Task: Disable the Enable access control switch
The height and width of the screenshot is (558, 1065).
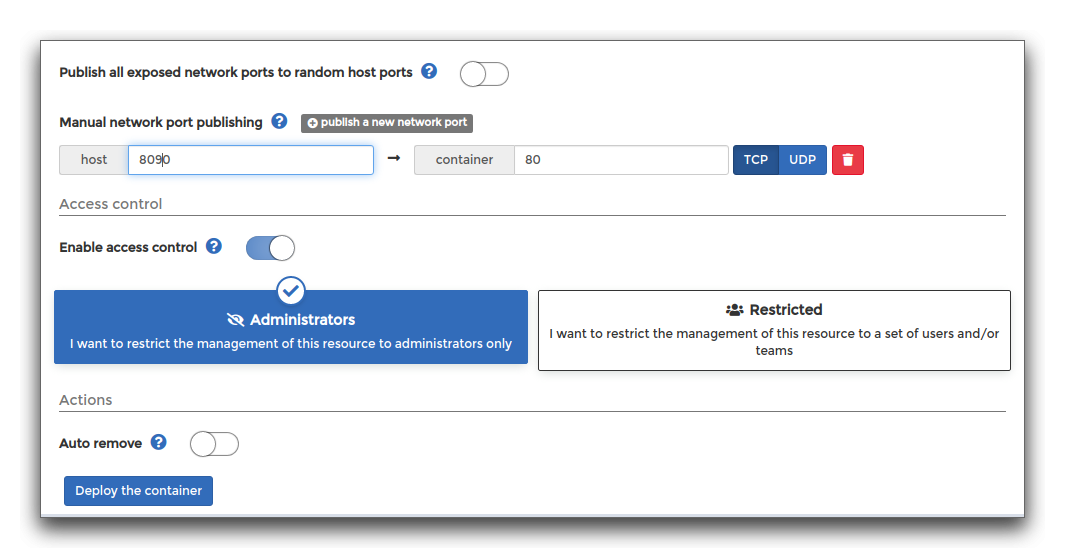Action: 270,248
